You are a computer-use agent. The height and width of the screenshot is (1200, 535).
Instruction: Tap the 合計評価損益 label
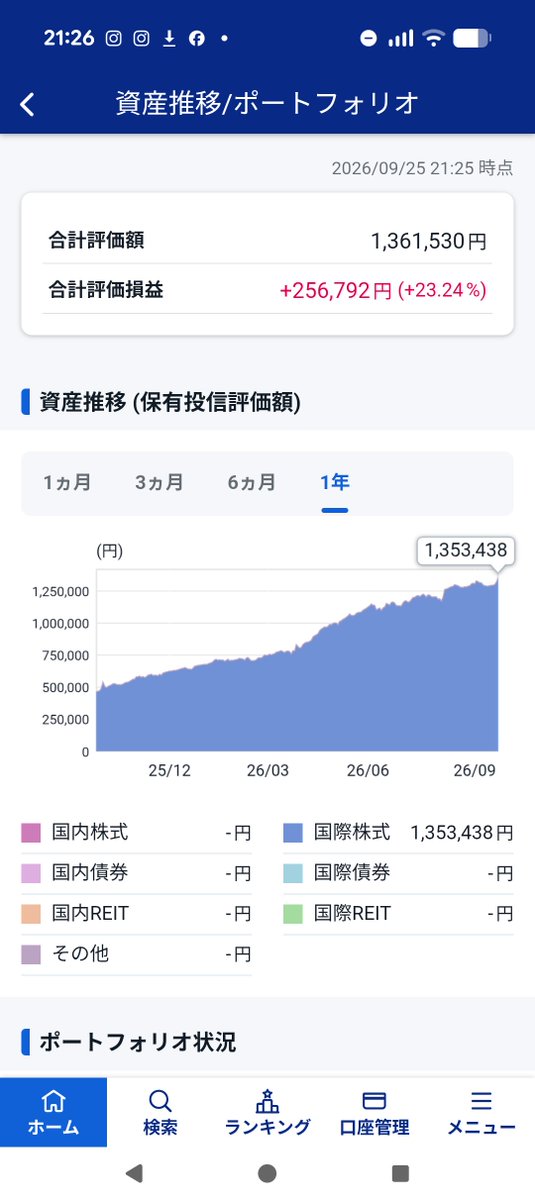[x=106, y=290]
